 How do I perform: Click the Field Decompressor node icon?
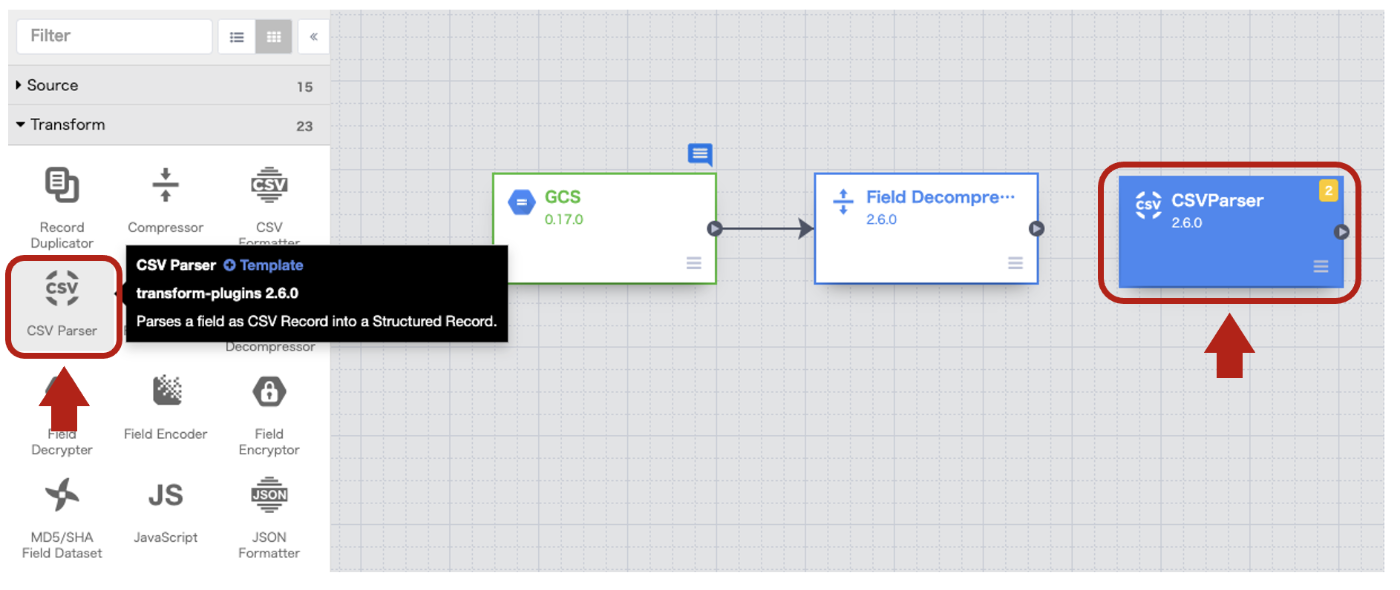[843, 202]
